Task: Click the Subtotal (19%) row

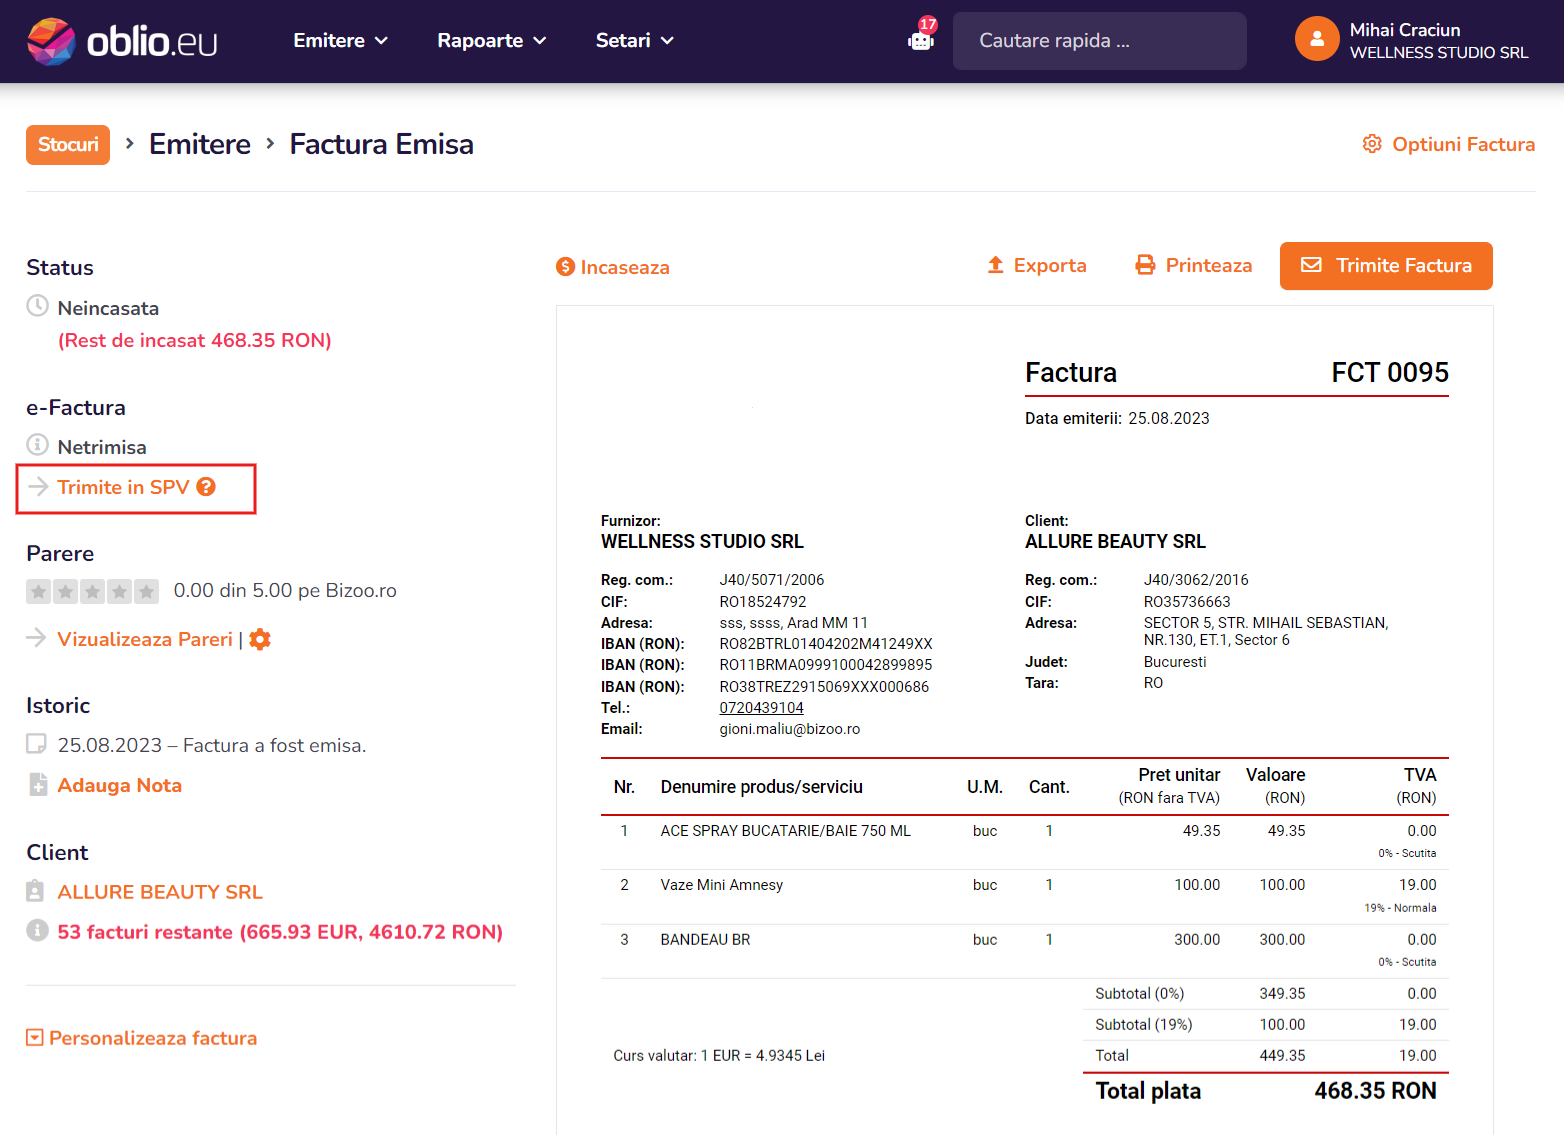Action: pos(1266,1025)
